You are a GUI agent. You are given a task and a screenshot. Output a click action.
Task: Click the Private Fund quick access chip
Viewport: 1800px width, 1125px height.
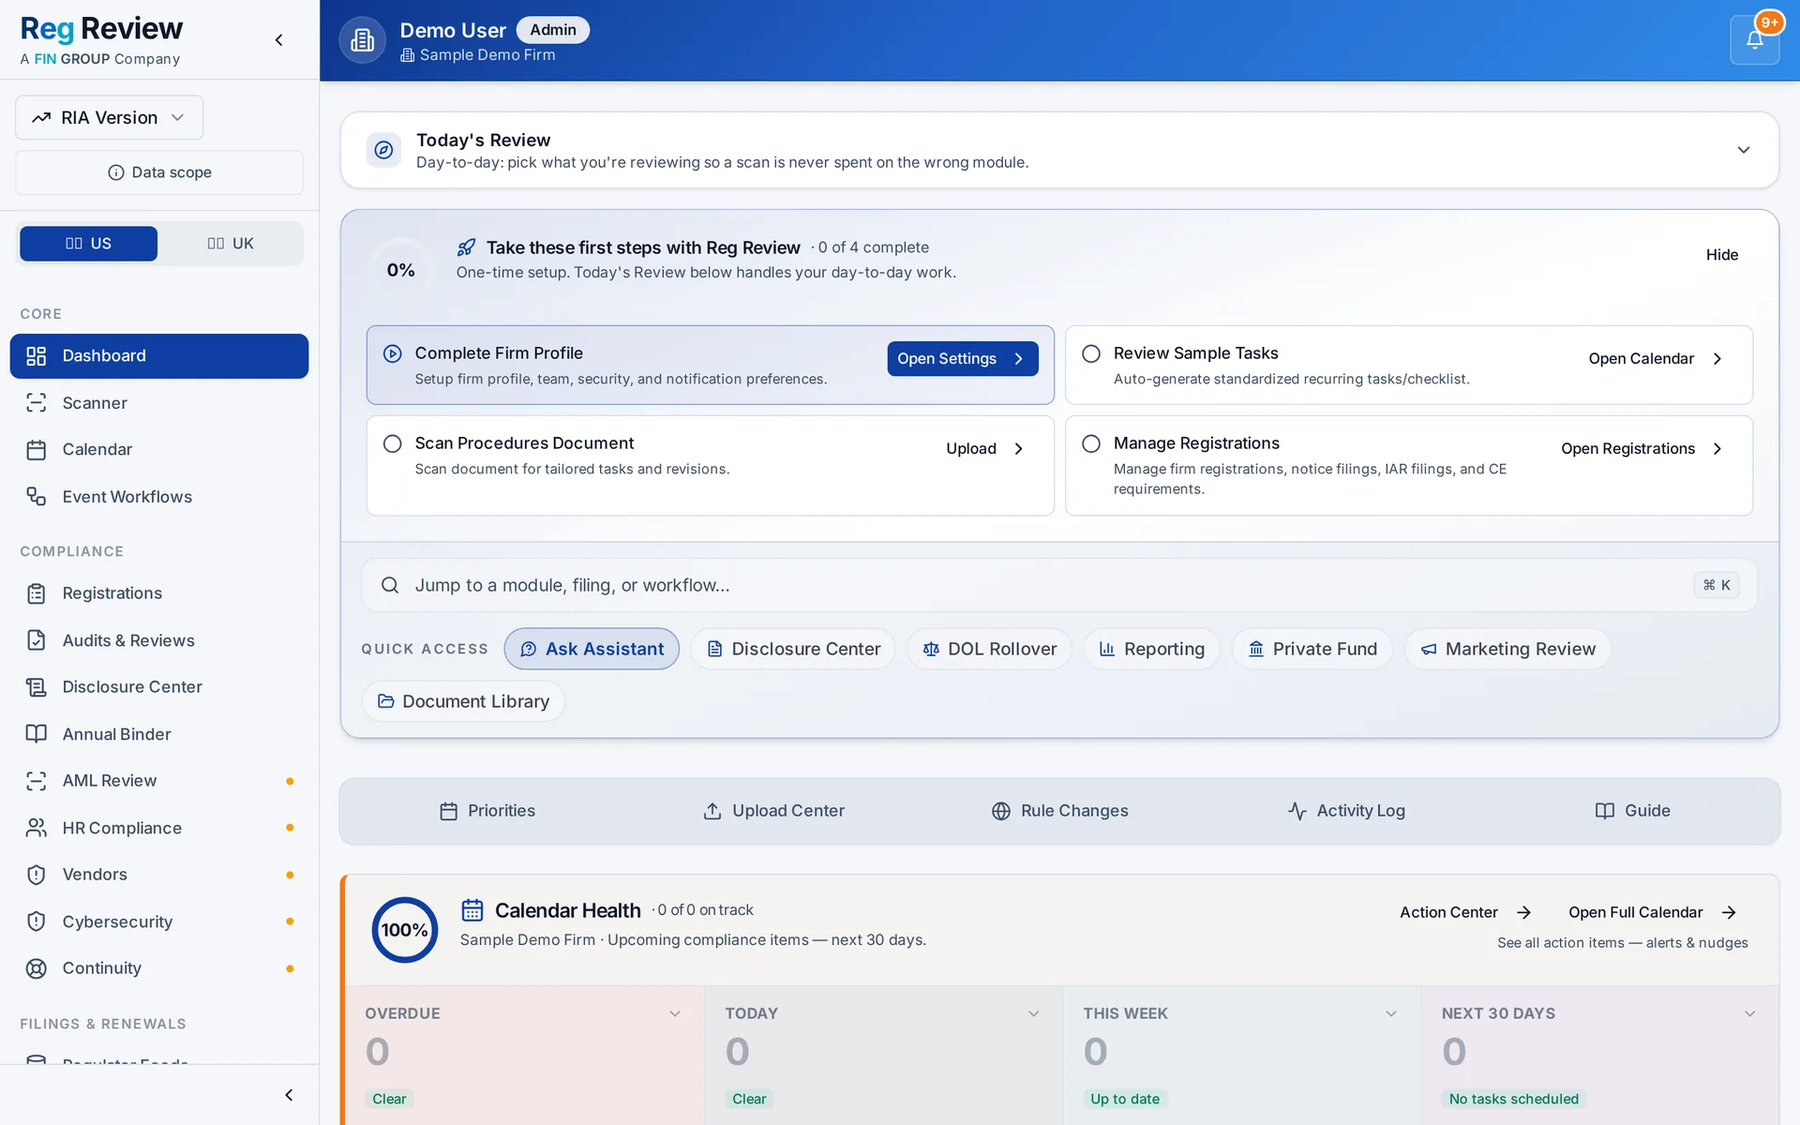(1312, 649)
